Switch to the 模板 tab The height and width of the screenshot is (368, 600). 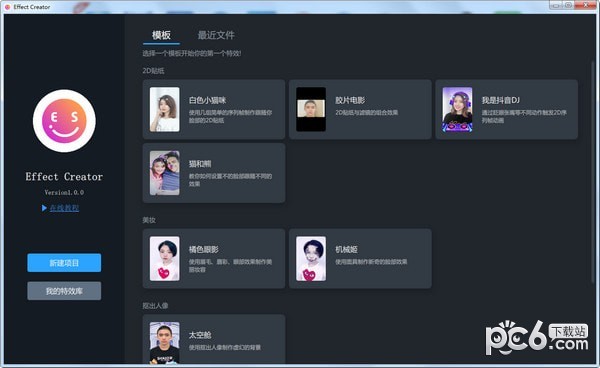tap(161, 35)
